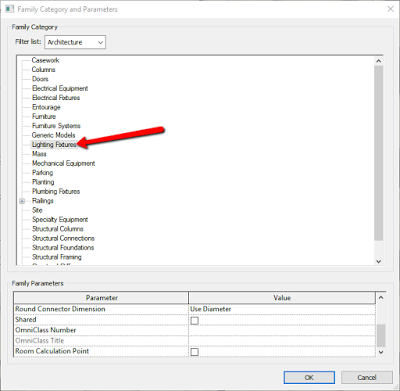Select Lighting Fixtures category
The width and height of the screenshot is (400, 391).
pyautogui.click(x=54, y=145)
